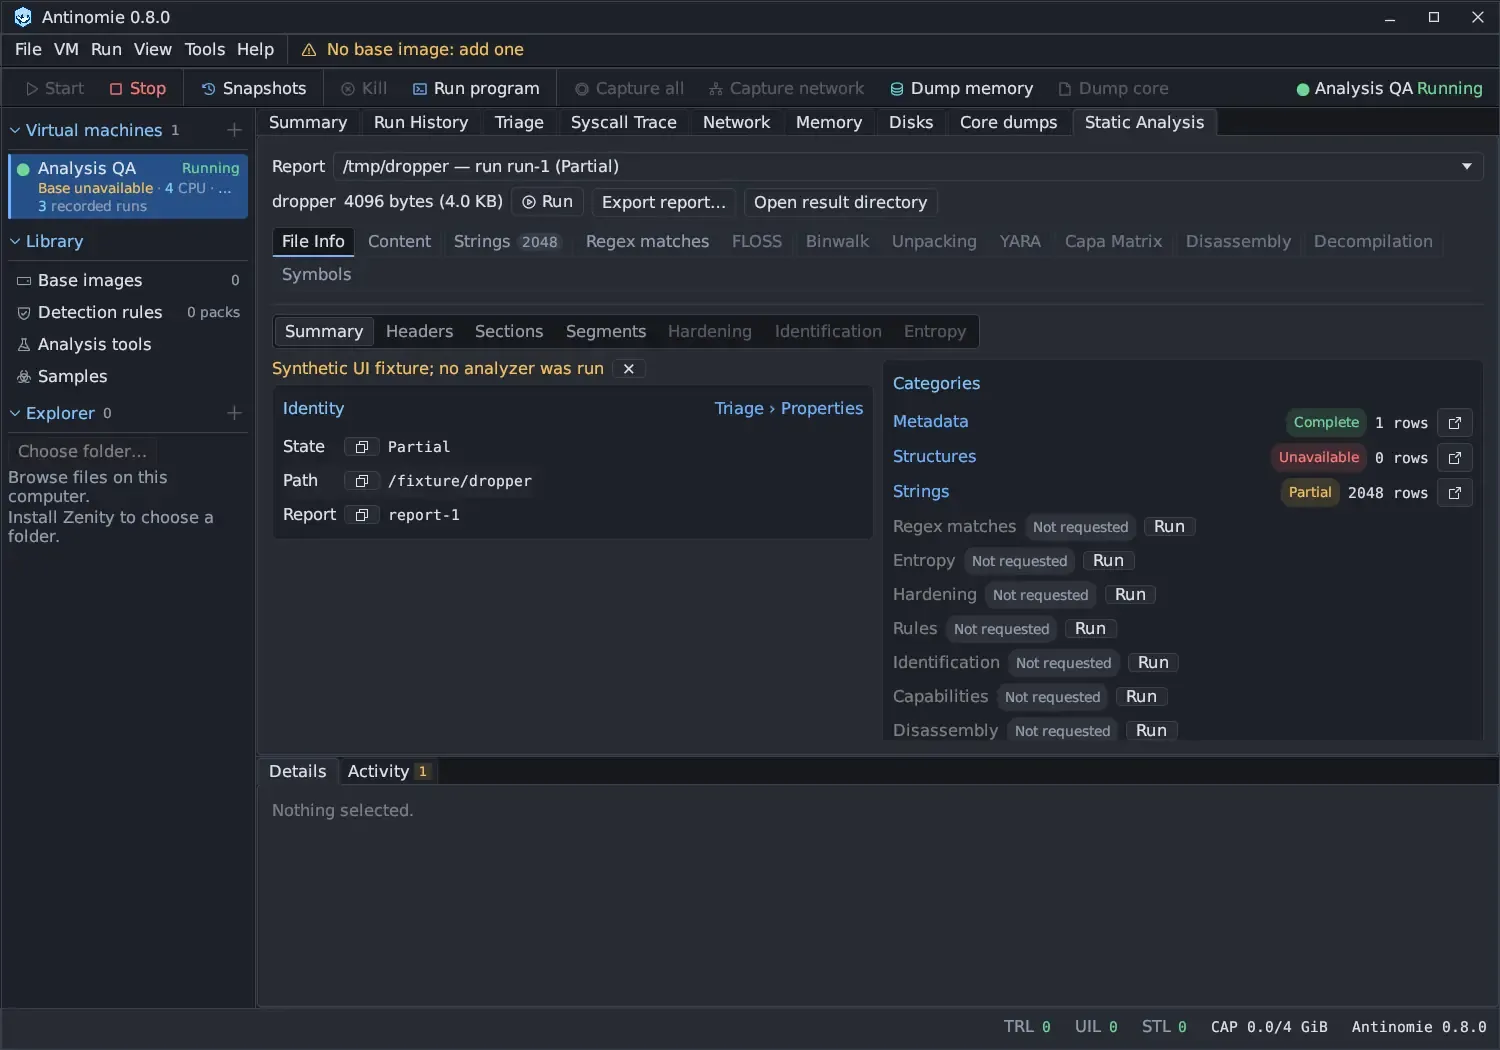Collapse the Virtual machines section
This screenshot has height=1050, width=1500.
[15, 130]
